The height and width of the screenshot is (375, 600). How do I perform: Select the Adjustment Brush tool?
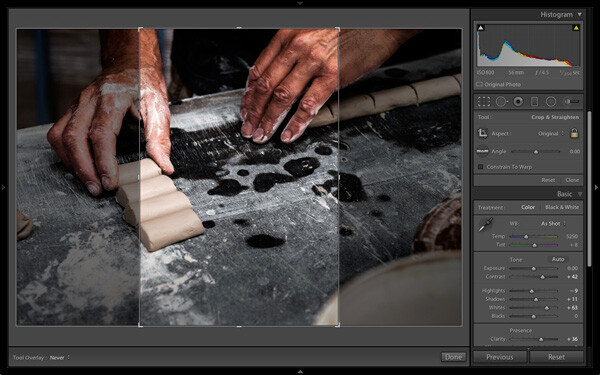(571, 101)
